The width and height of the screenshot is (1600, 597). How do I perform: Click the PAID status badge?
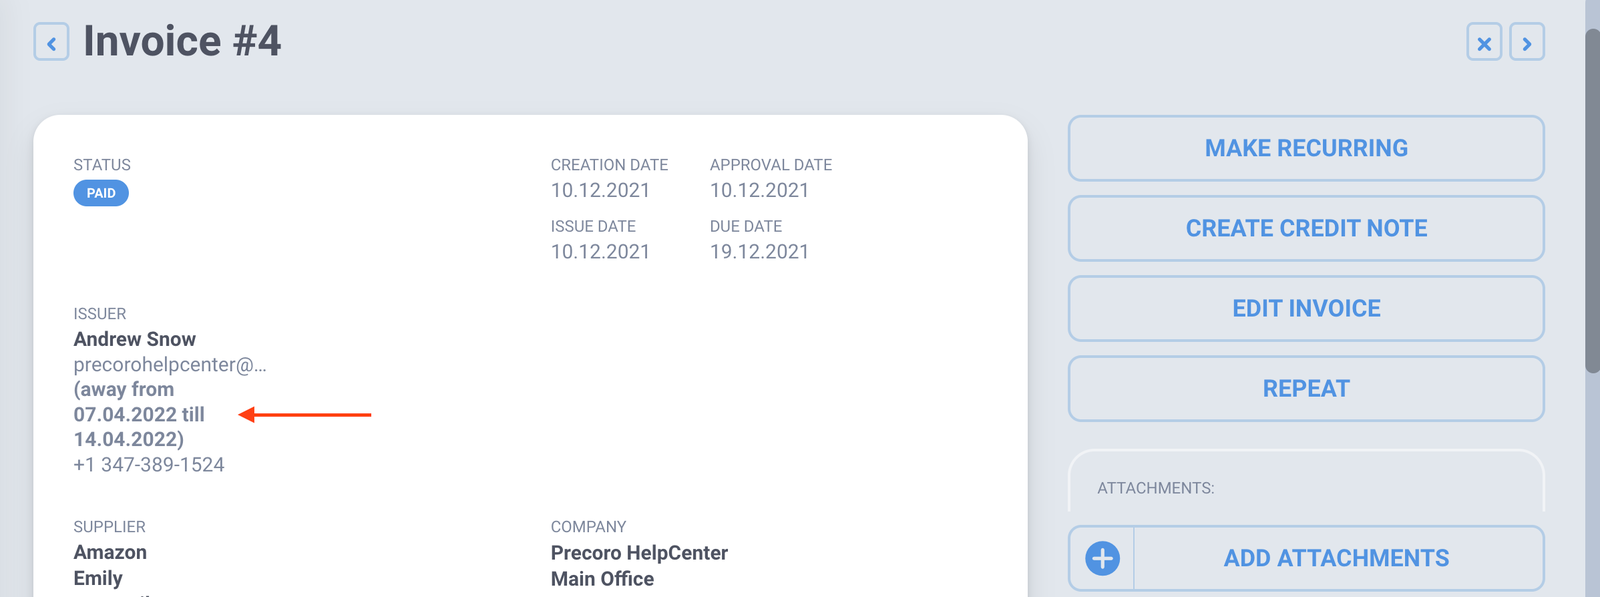coord(101,193)
